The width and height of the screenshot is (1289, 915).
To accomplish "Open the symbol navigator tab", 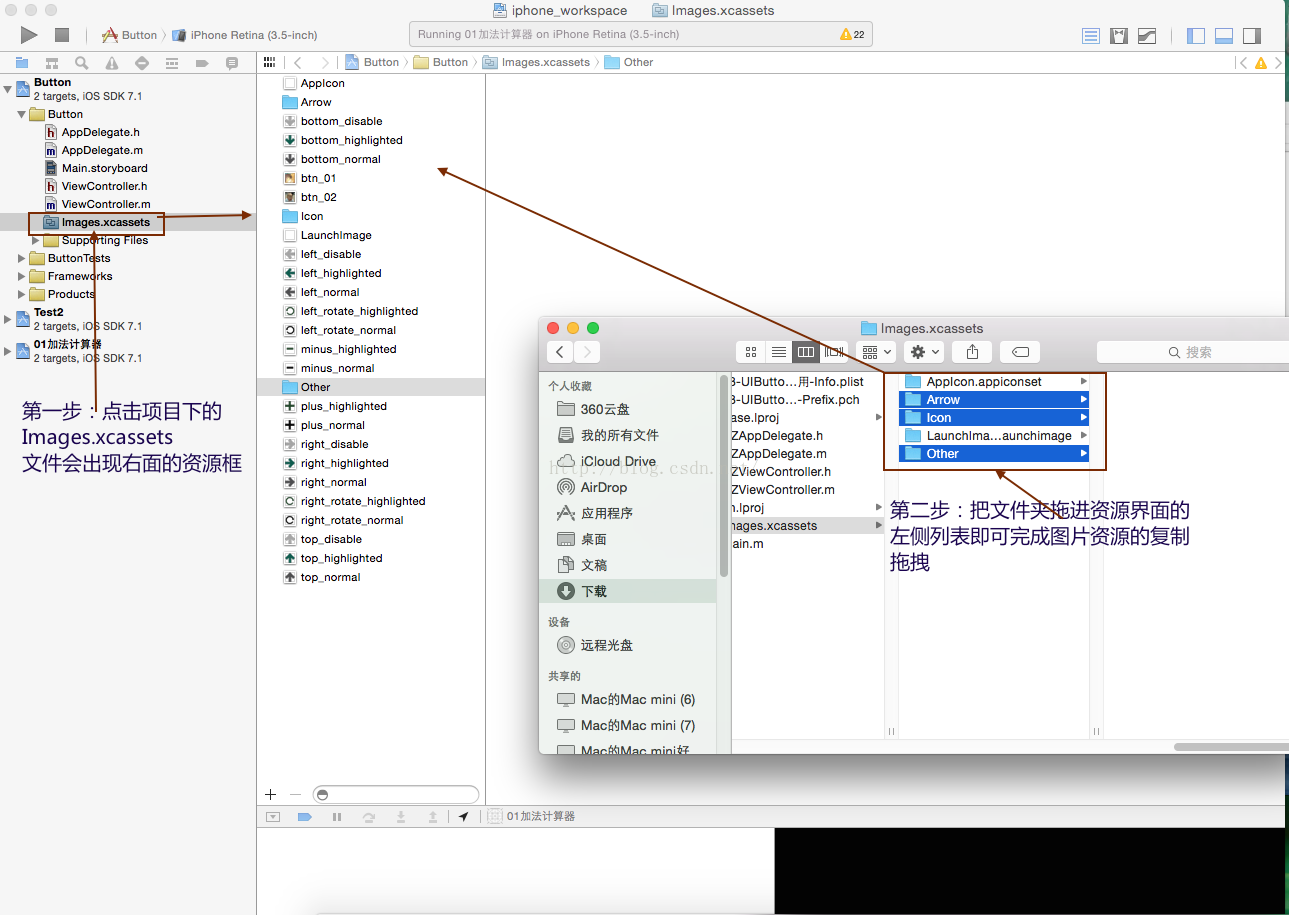I will click(x=52, y=63).
